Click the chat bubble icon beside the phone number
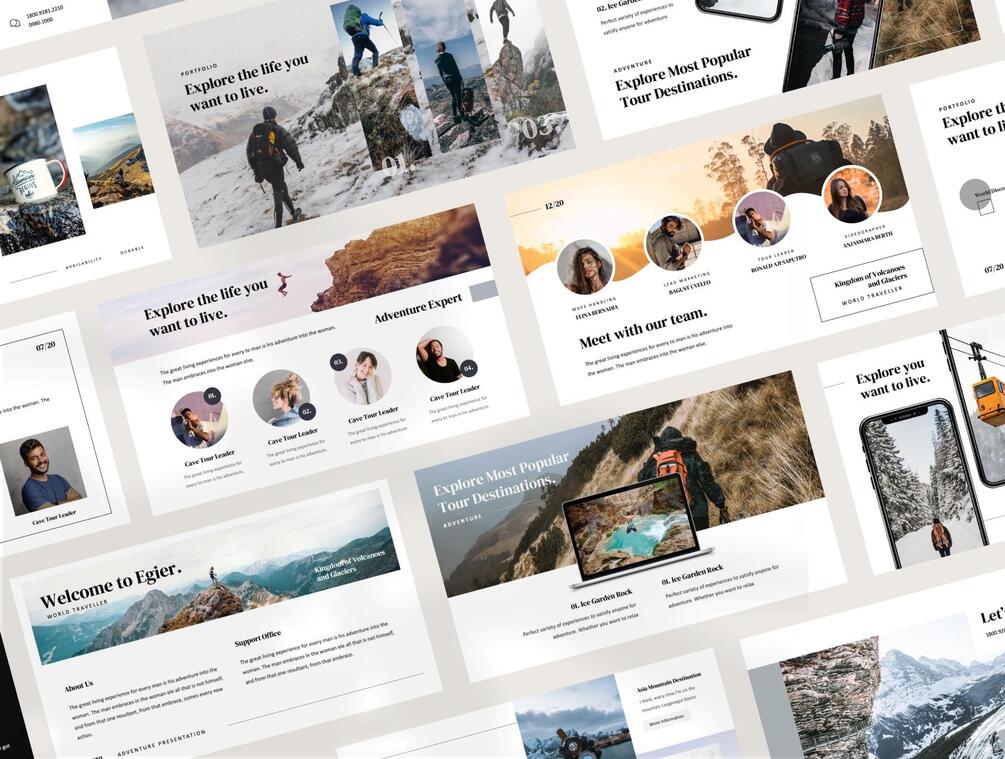Screen dimensions: 1005x759 click(15, 23)
